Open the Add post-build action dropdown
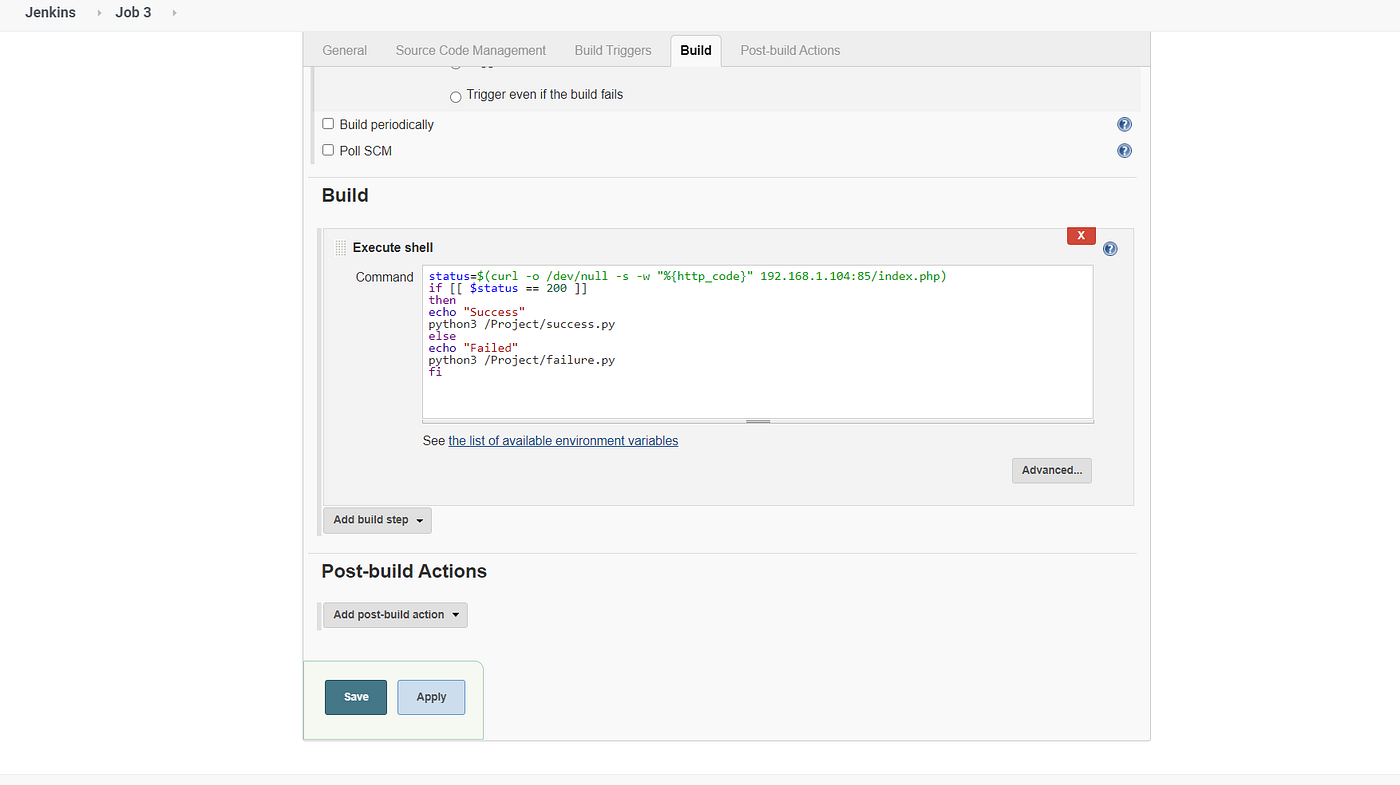 coord(395,614)
